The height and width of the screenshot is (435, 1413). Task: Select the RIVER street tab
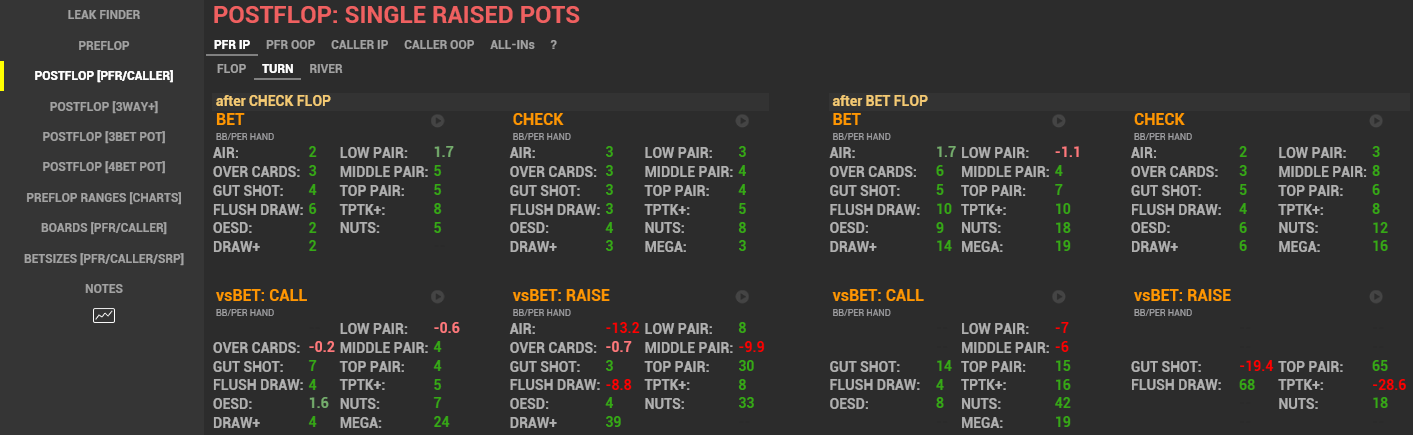(326, 69)
